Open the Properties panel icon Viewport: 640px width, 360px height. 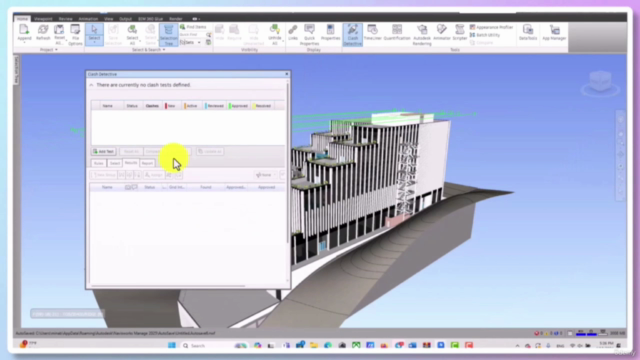click(330, 32)
